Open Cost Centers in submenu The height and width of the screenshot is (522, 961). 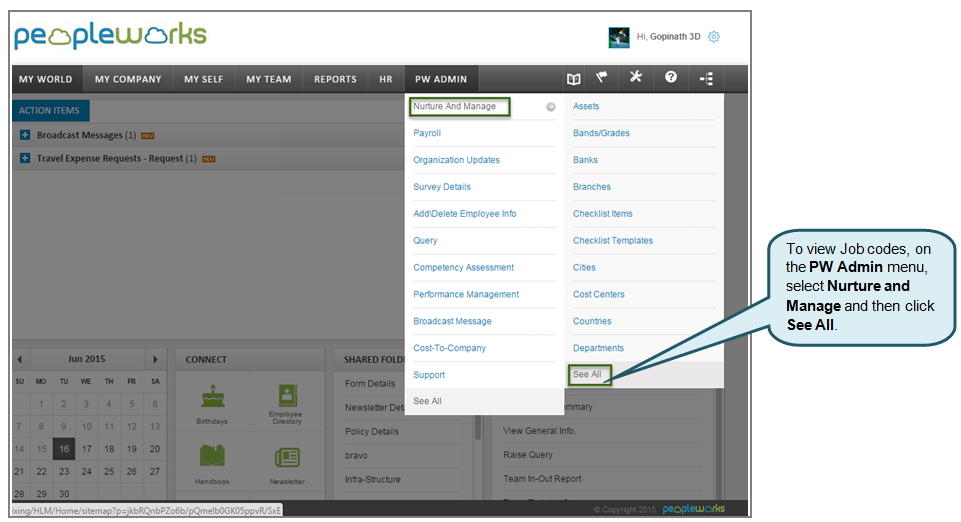(599, 295)
